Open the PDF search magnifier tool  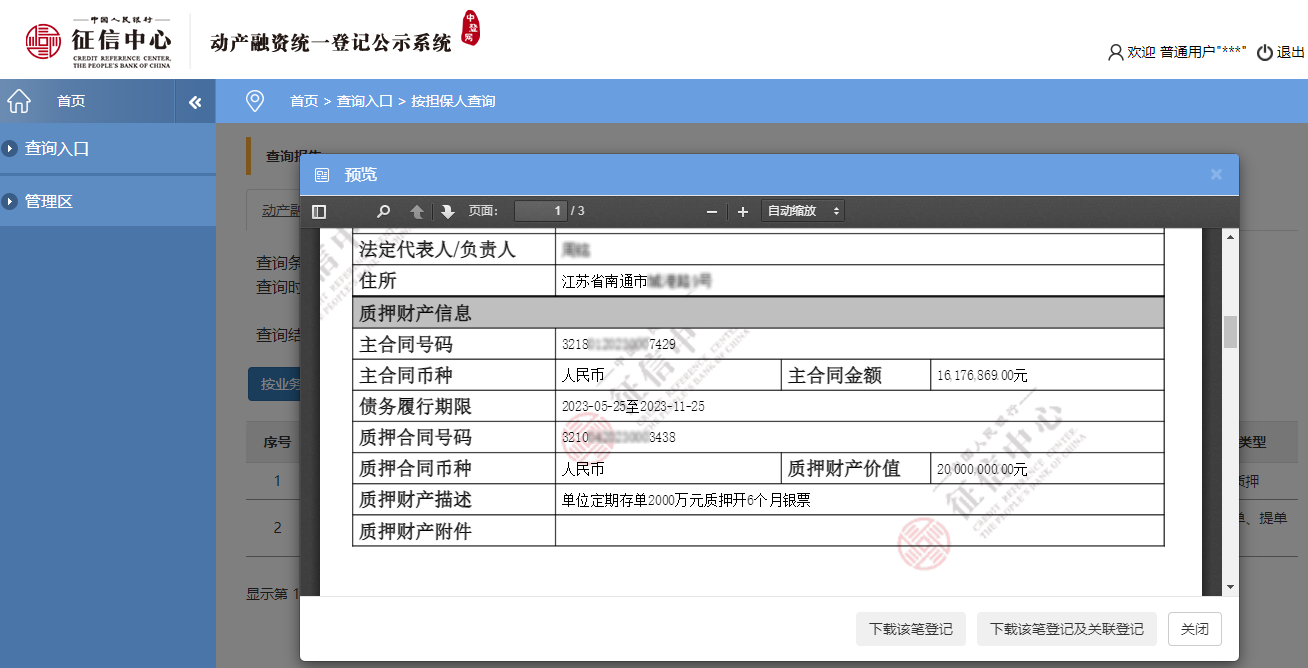[383, 211]
